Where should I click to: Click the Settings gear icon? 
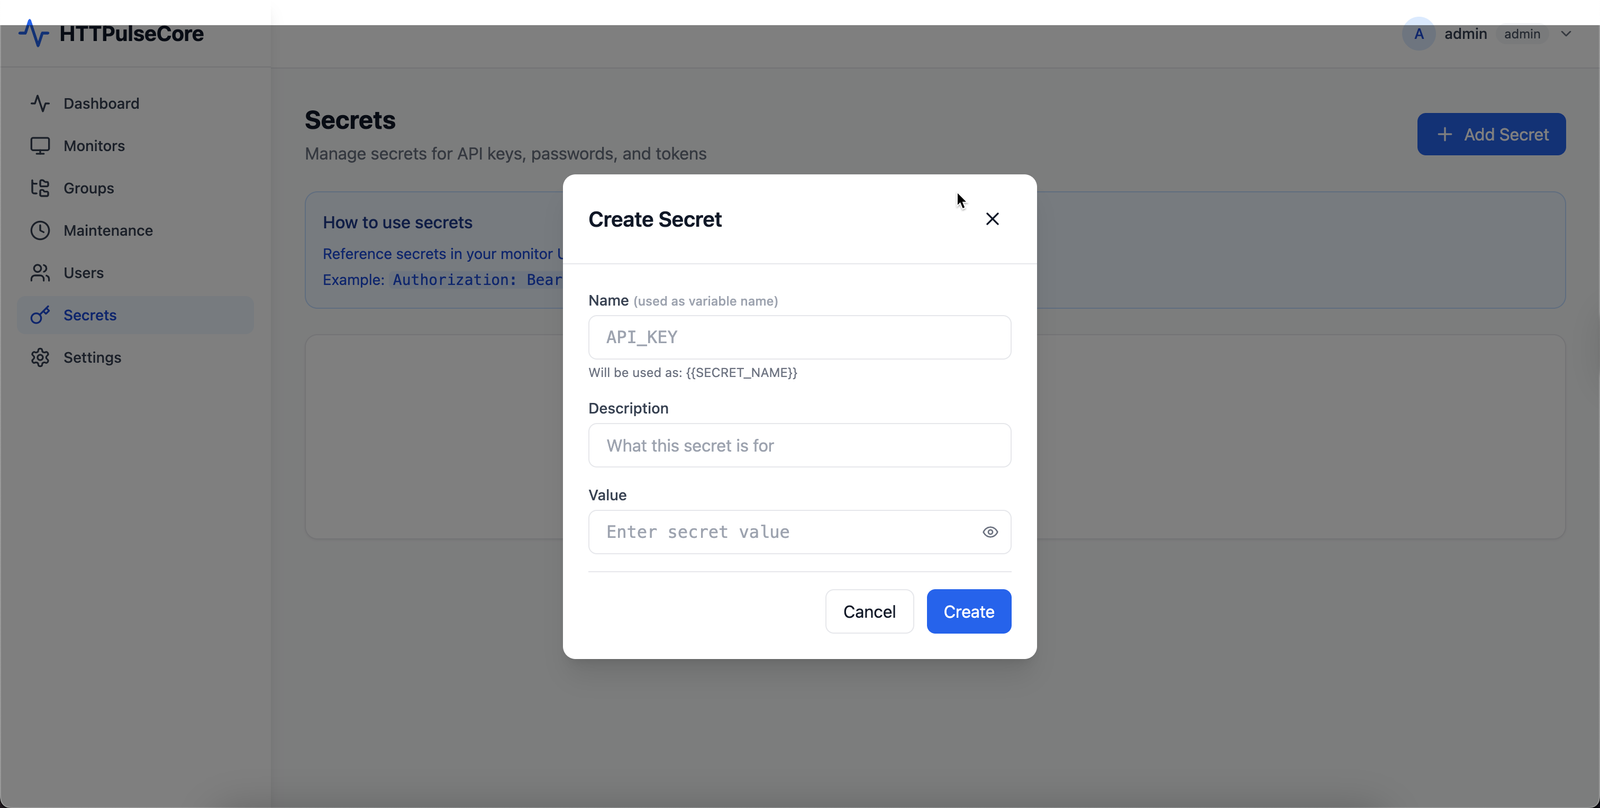coord(40,358)
